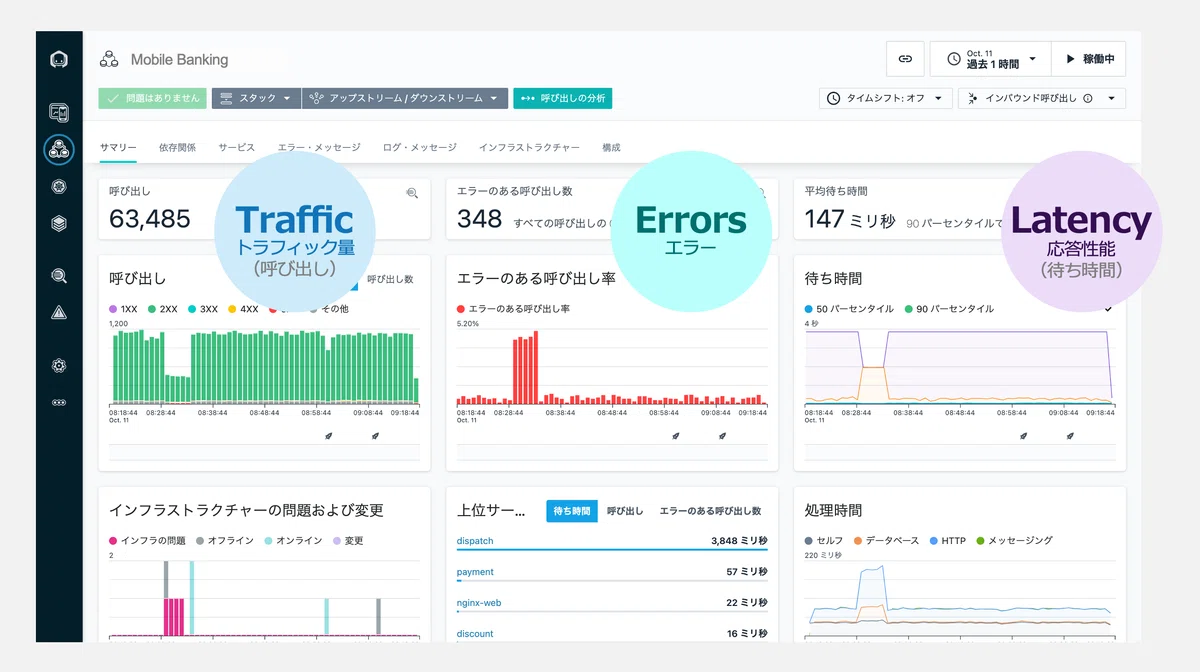
Task: Click the purple 1XX legend color dot
Action: [113, 309]
